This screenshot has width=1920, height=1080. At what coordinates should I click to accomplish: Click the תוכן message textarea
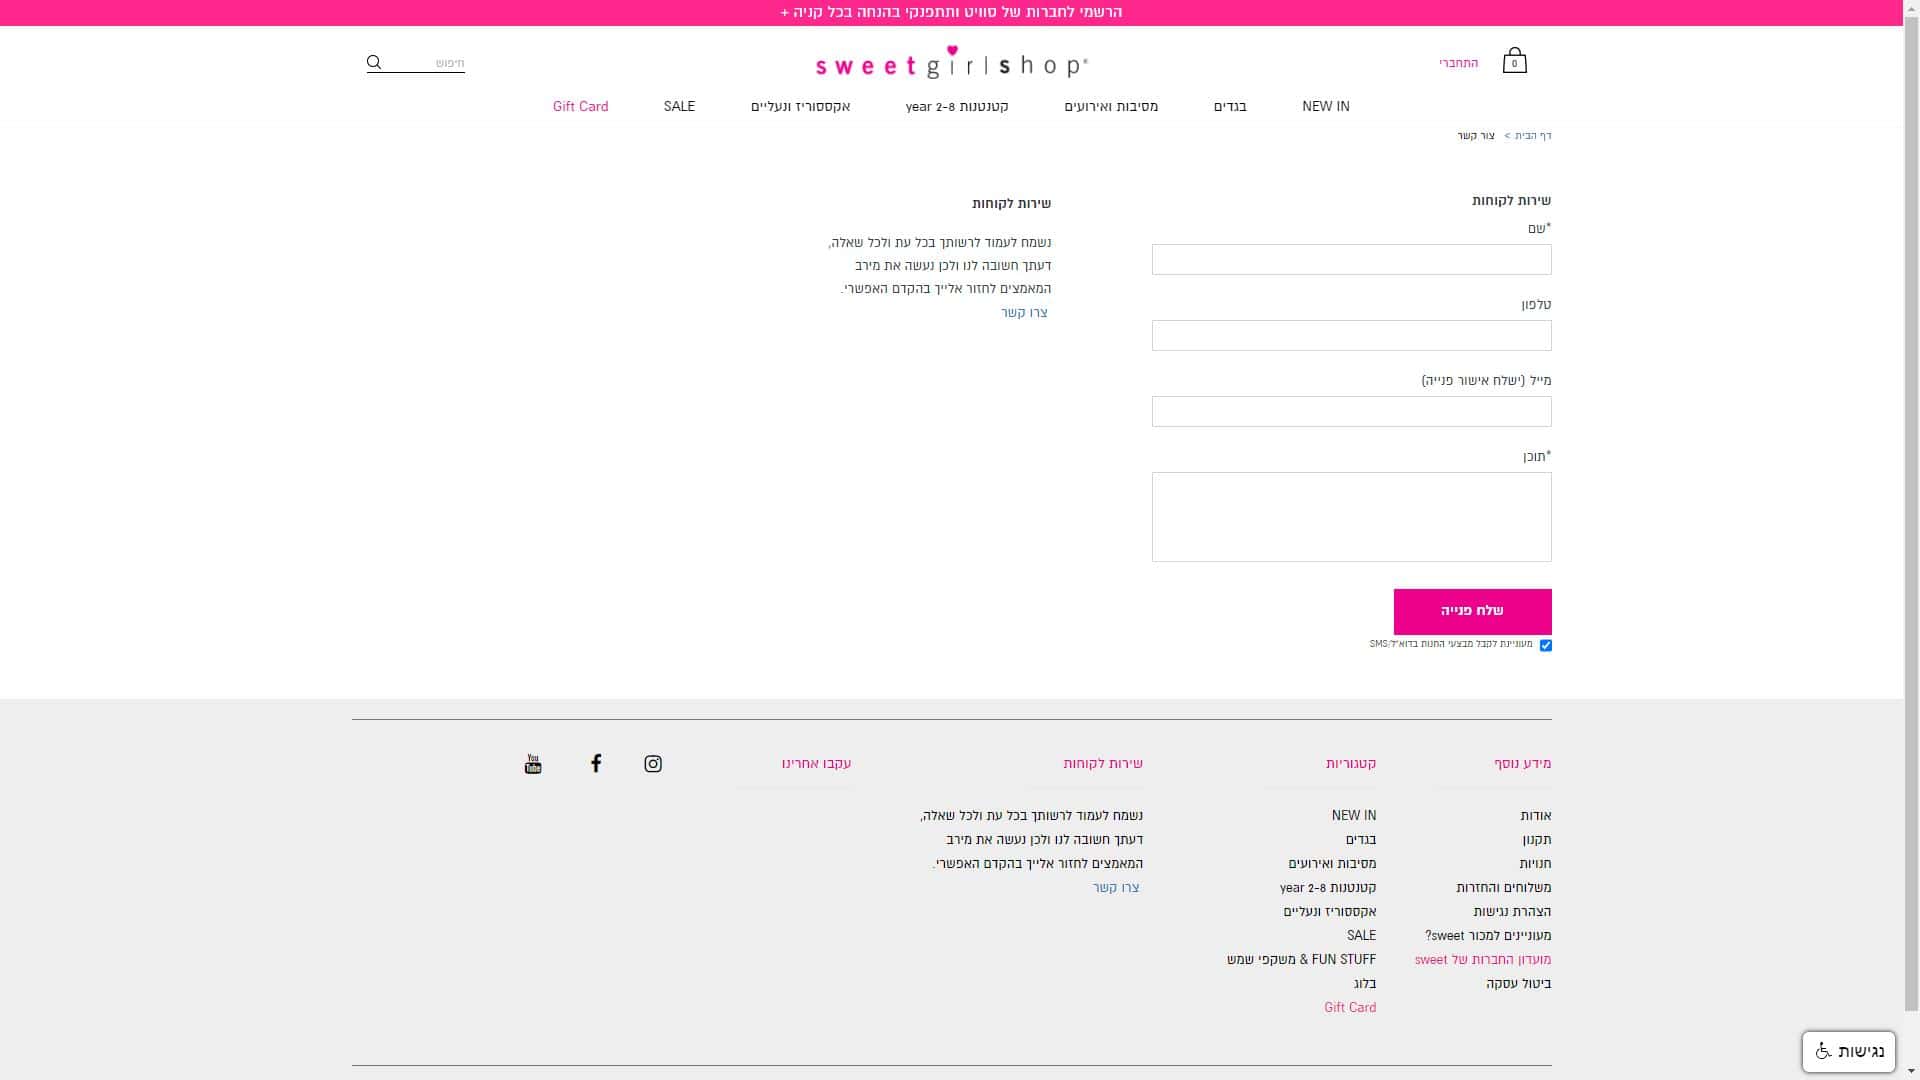1351,517
